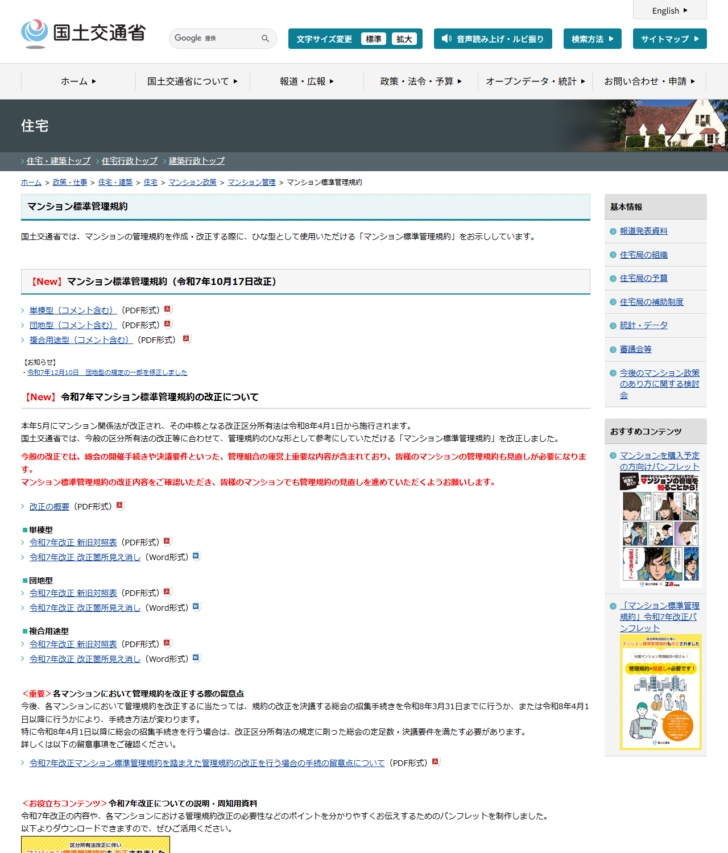The height and width of the screenshot is (853, 728).
Task: Set text size to 拡大
Action: click(404, 39)
